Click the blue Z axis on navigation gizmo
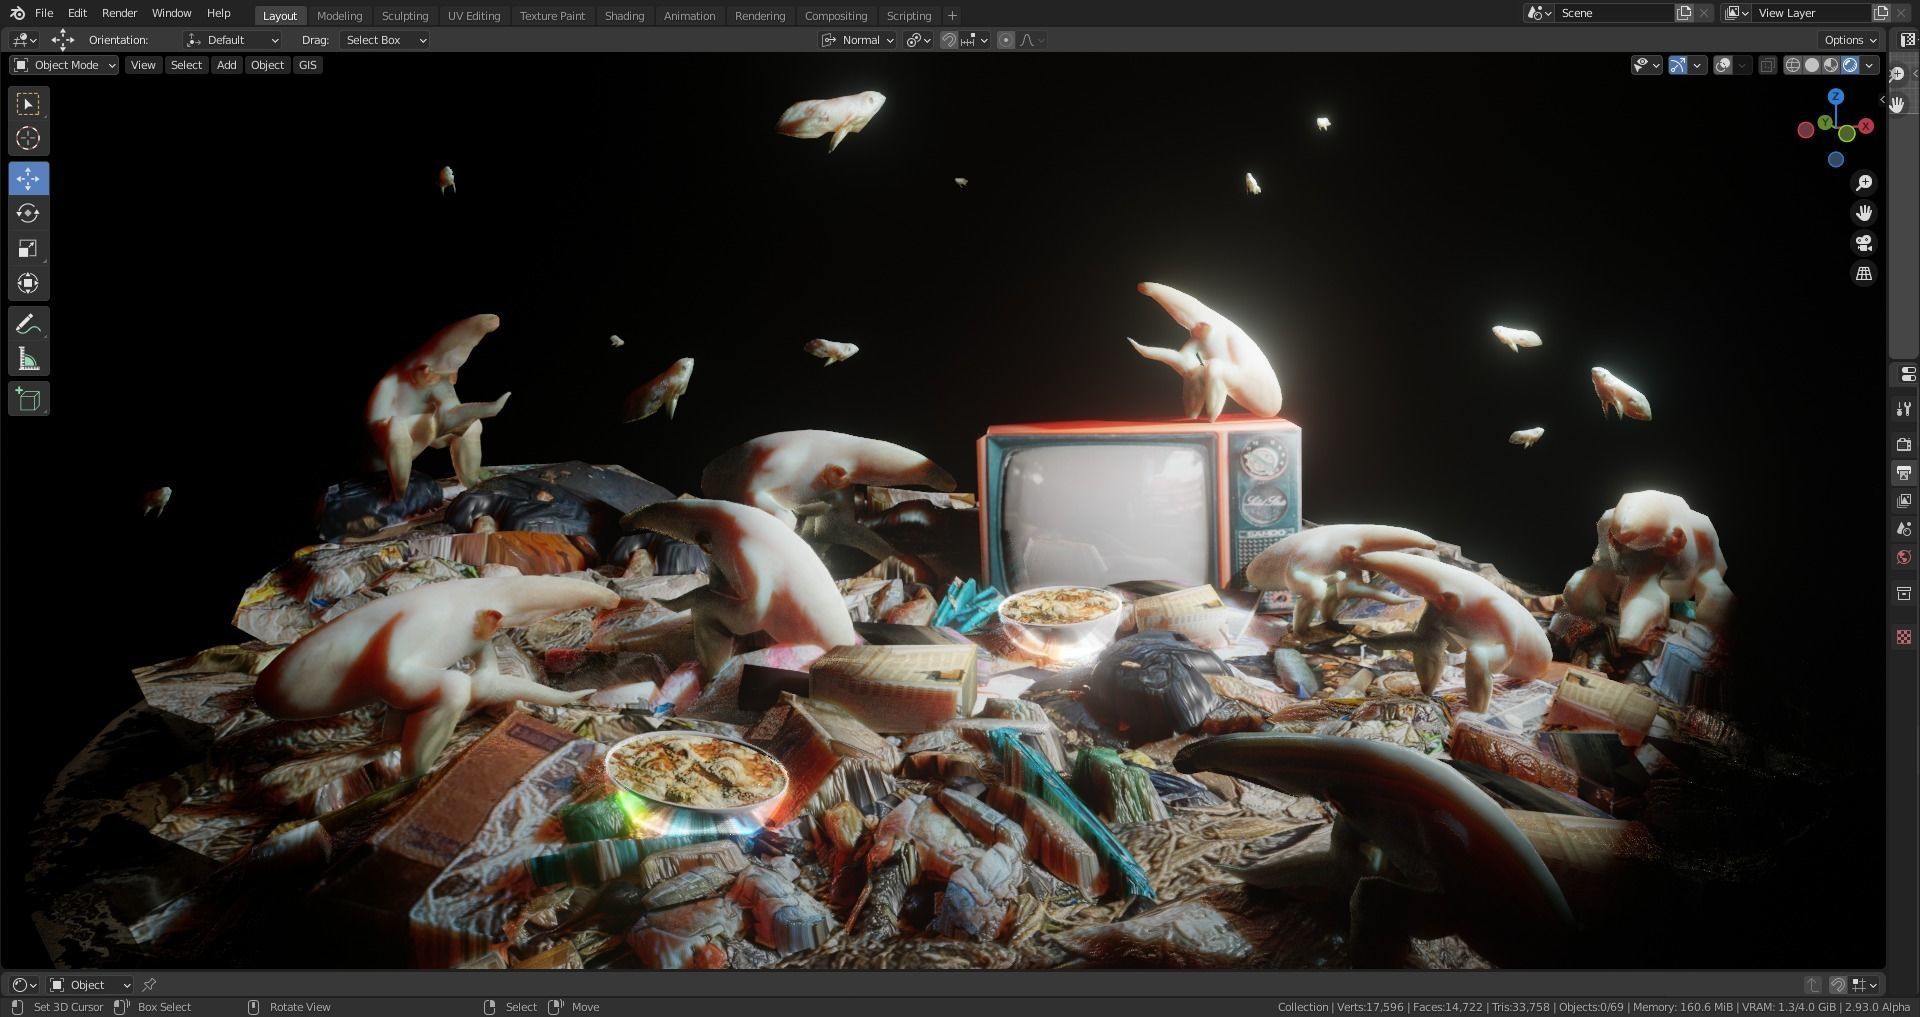This screenshot has height=1017, width=1920. [1835, 97]
